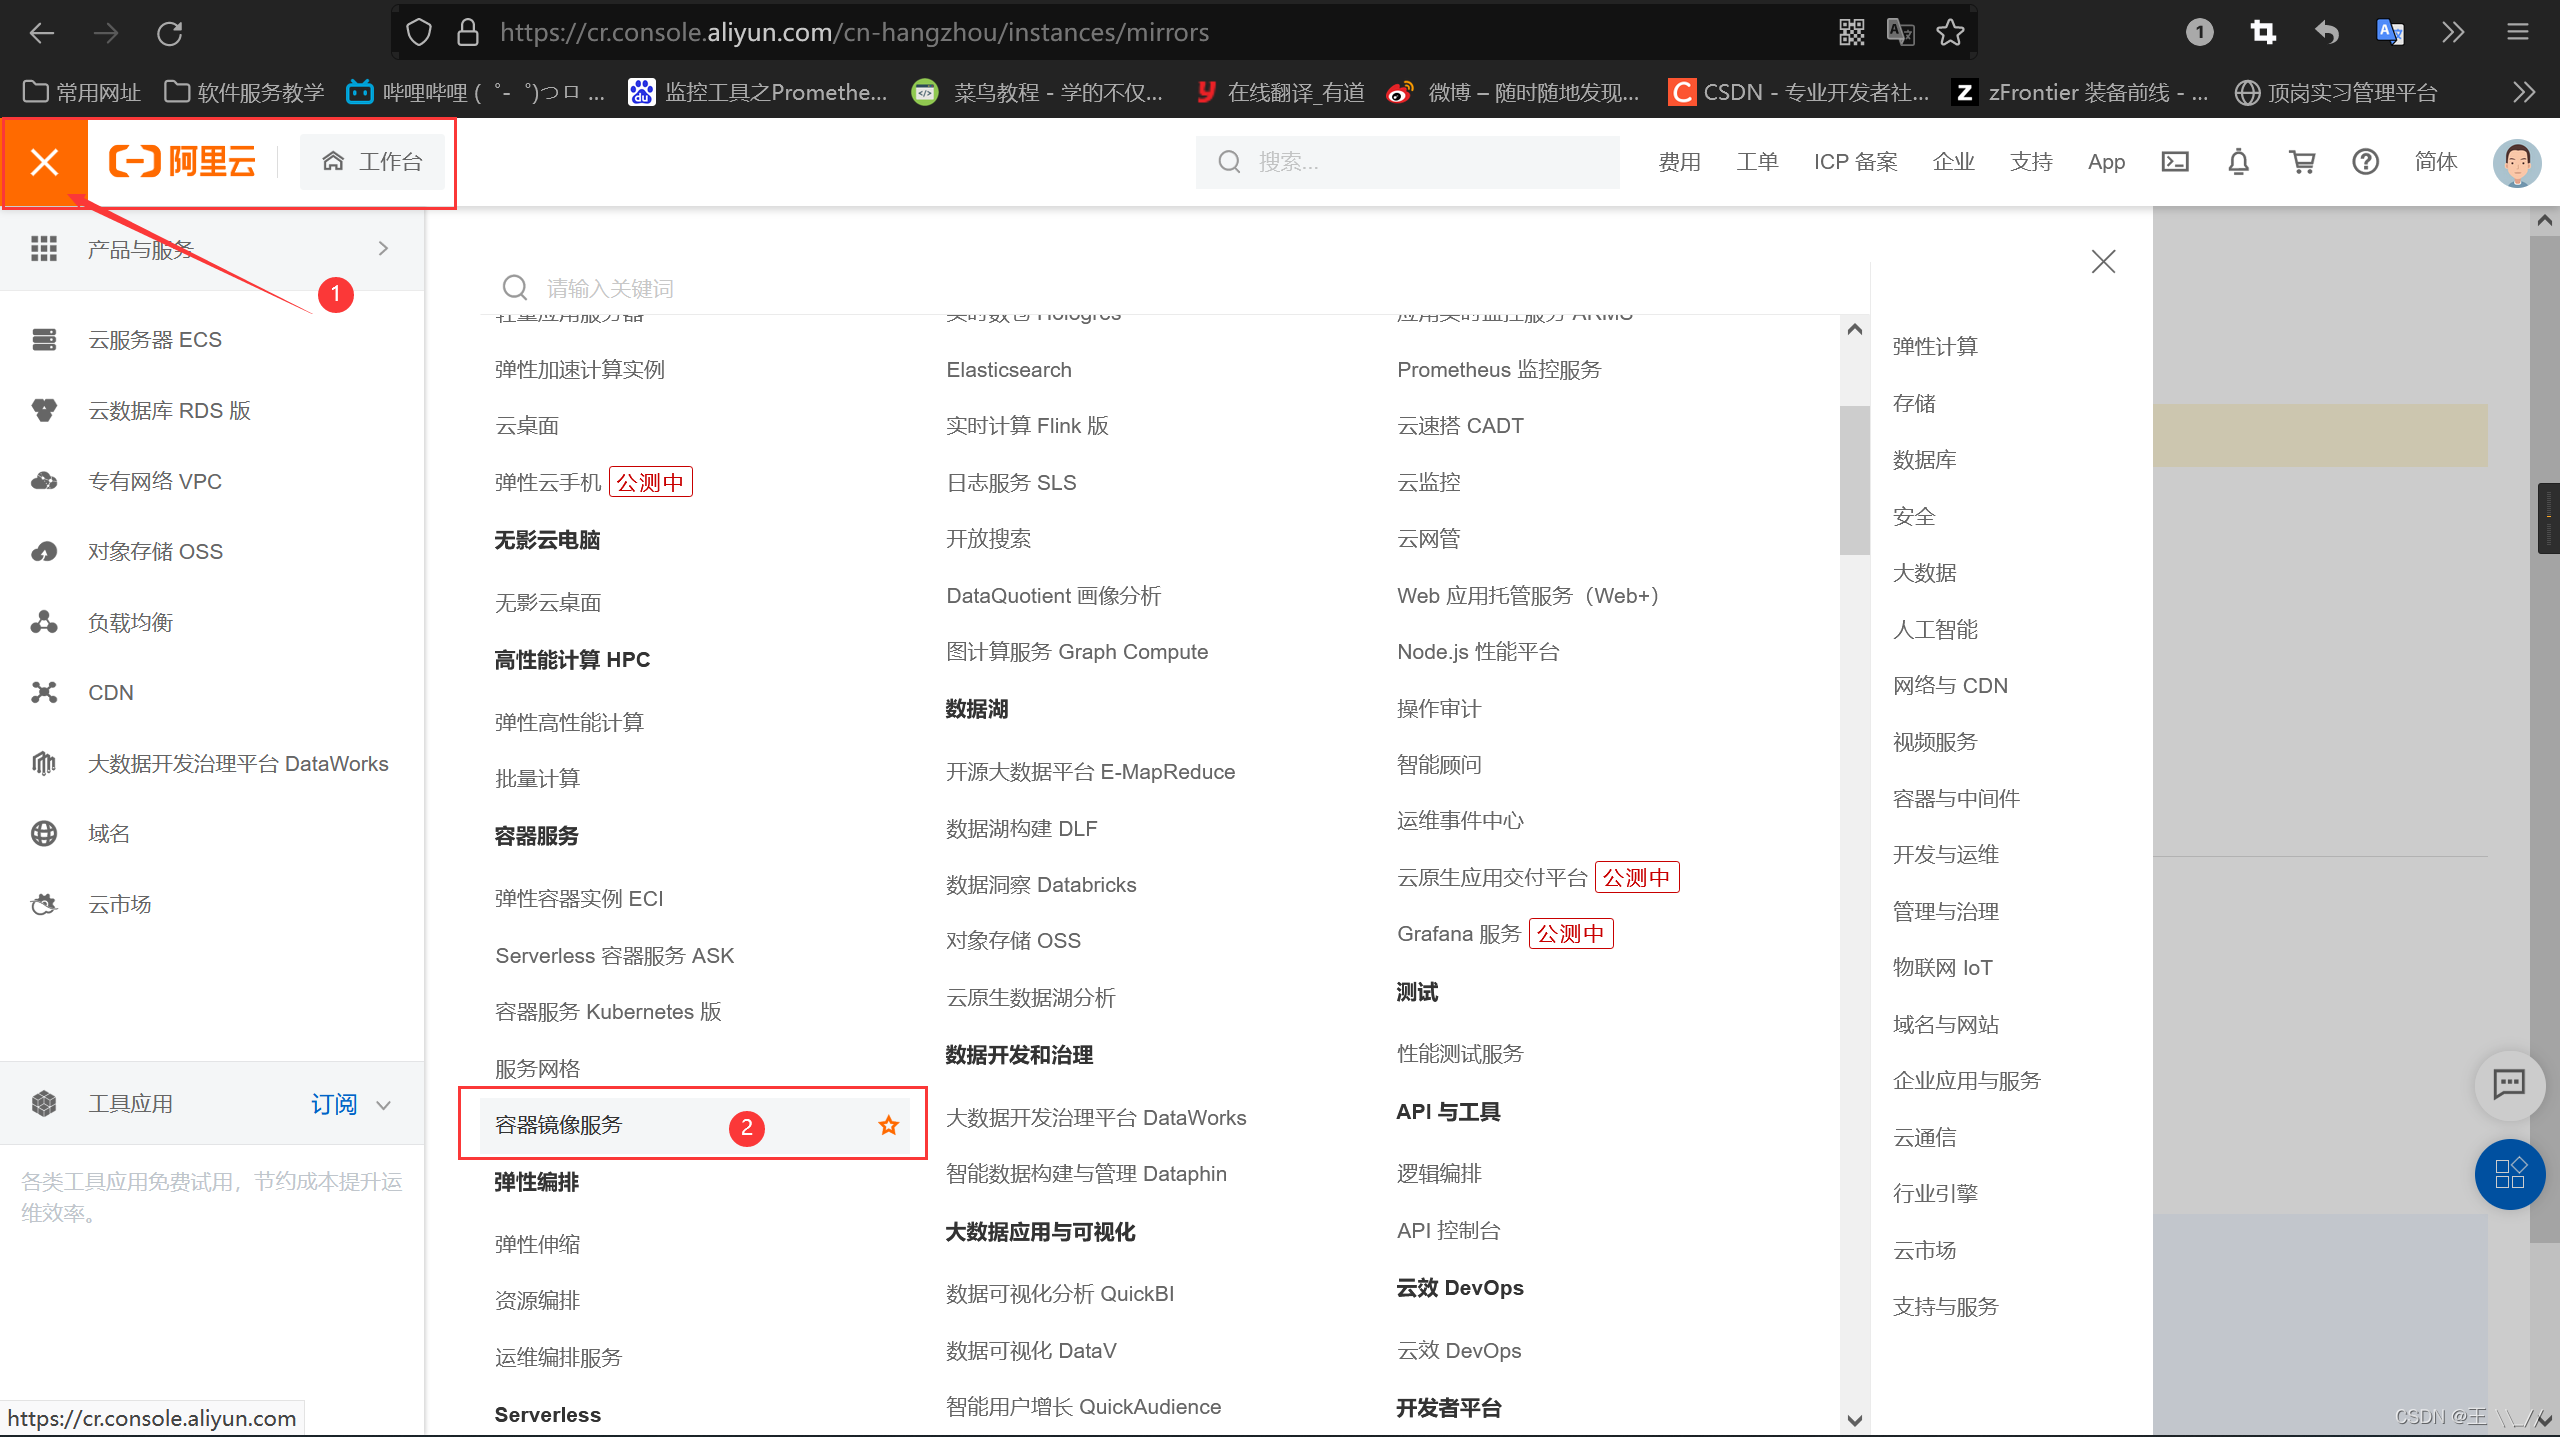Viewport: 2560px width, 1437px height.
Task: Open the user avatar menu
Action: (x=2517, y=163)
